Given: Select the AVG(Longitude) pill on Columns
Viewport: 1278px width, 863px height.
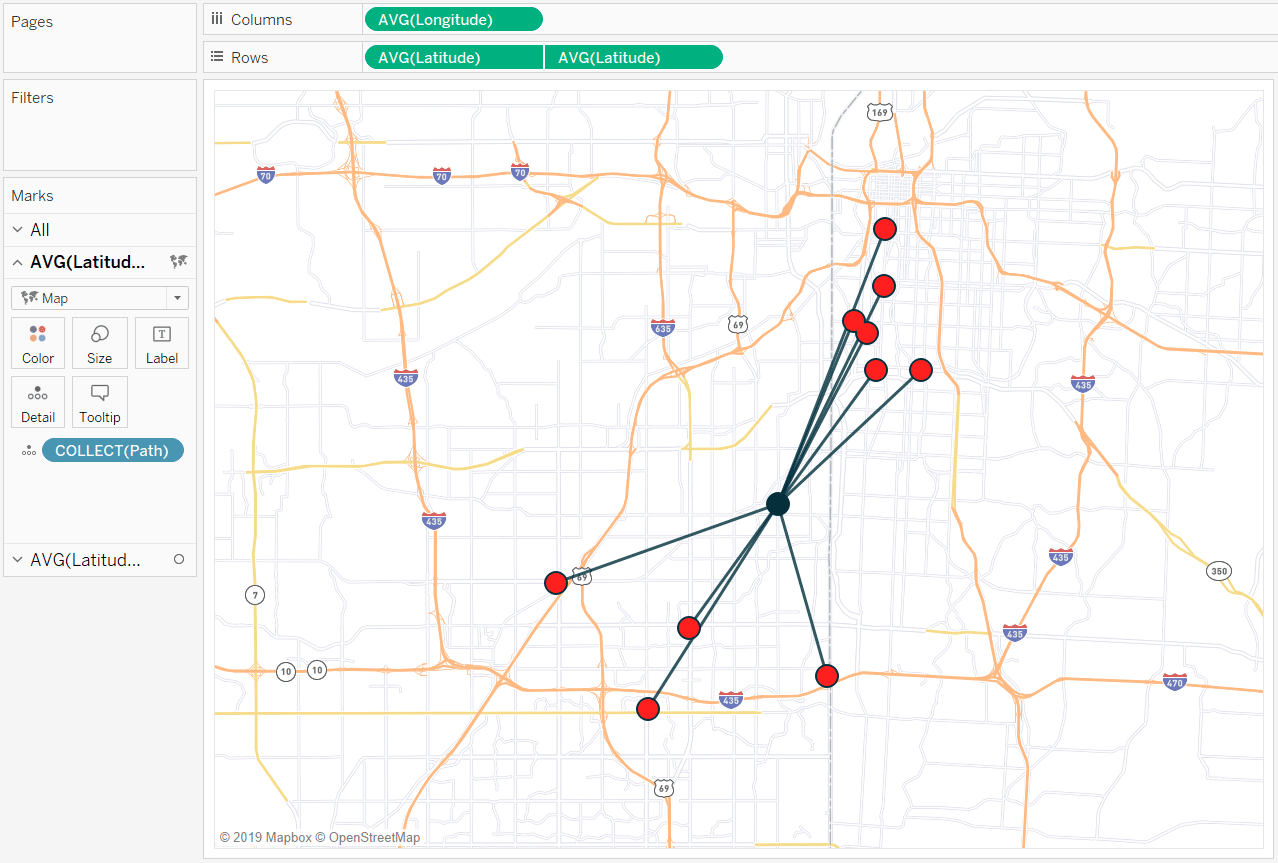Looking at the screenshot, I should 454,19.
